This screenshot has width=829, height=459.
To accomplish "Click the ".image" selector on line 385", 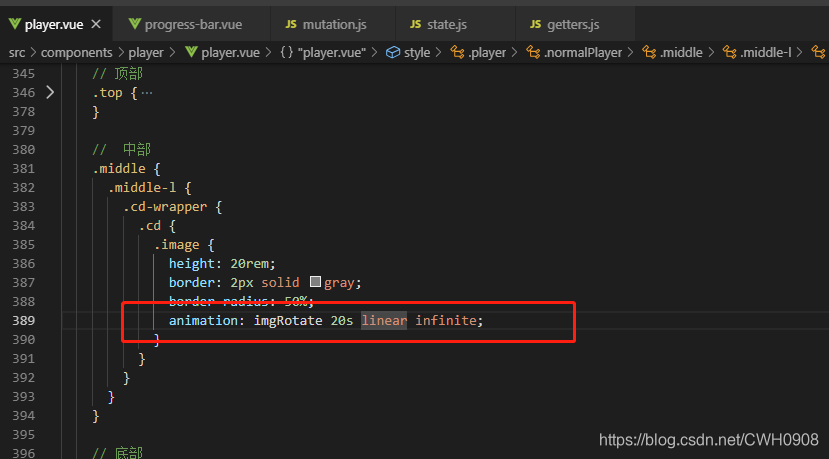I will 177,245.
